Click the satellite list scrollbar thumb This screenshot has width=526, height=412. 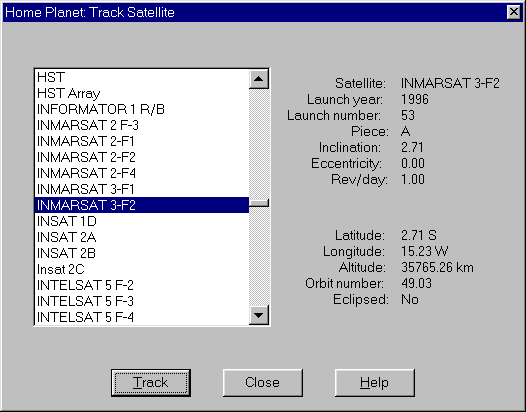tap(259, 203)
